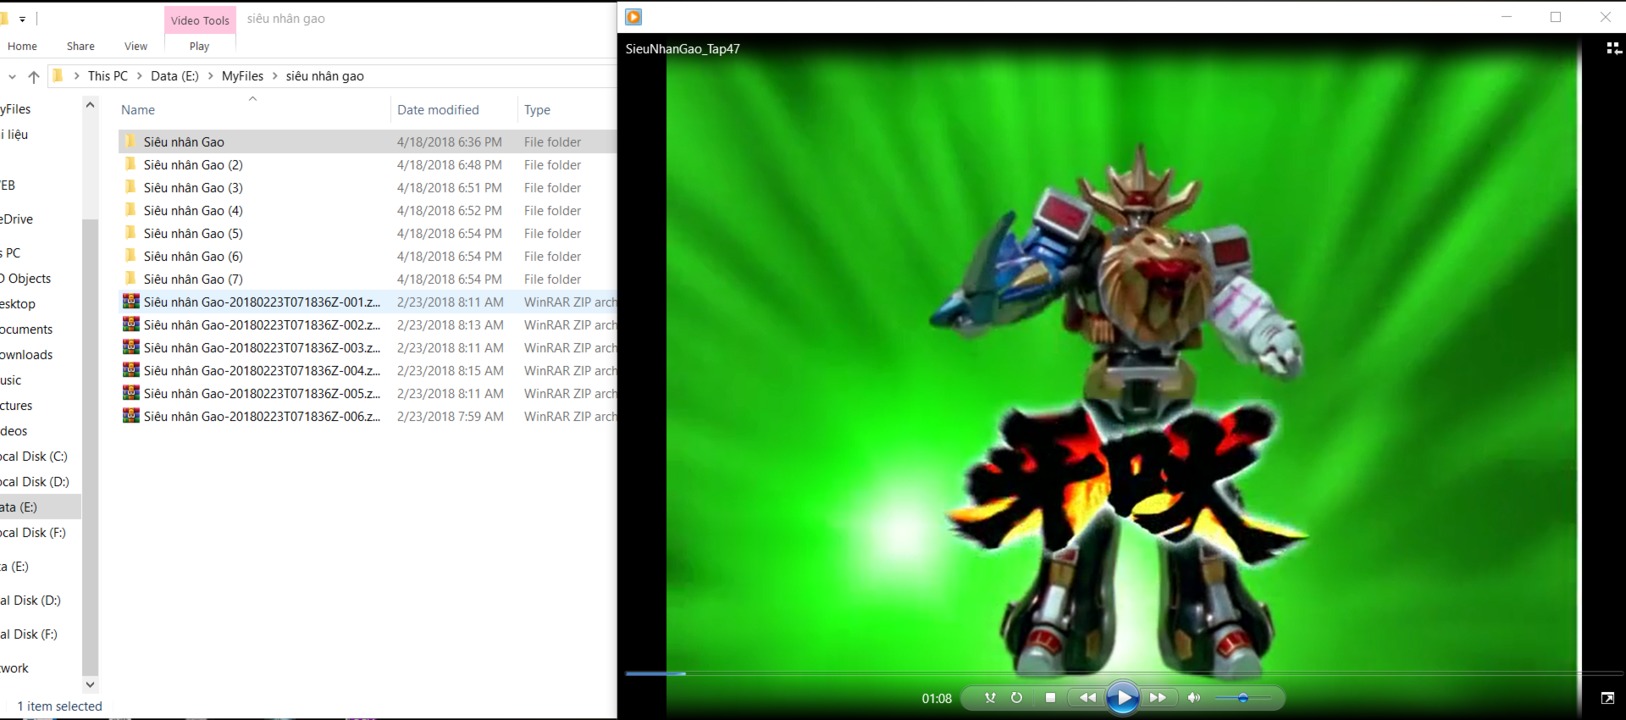Select Network in navigation pane
The image size is (1626, 720).
point(15,668)
